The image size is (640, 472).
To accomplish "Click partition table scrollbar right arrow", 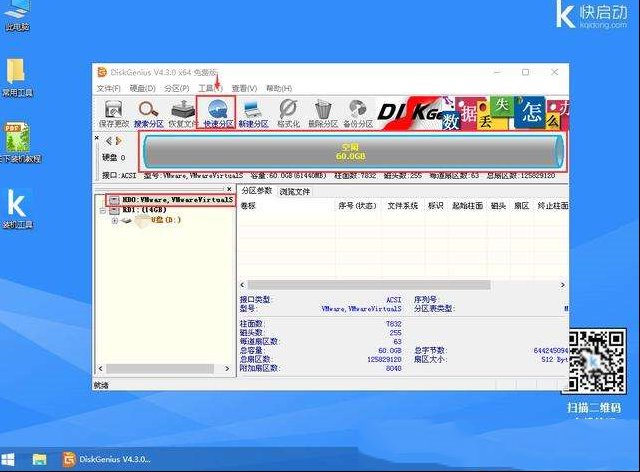I will pyautogui.click(x=563, y=285).
